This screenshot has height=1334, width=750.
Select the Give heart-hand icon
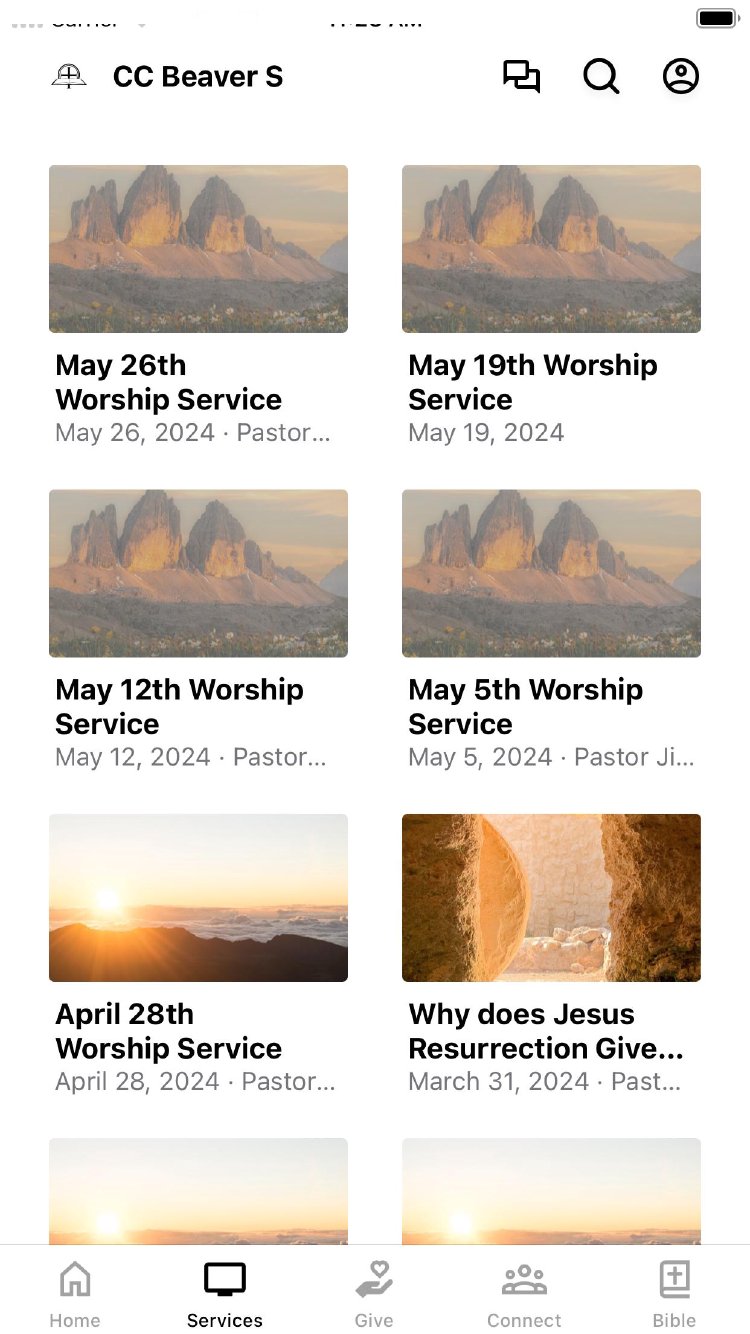click(x=374, y=1280)
